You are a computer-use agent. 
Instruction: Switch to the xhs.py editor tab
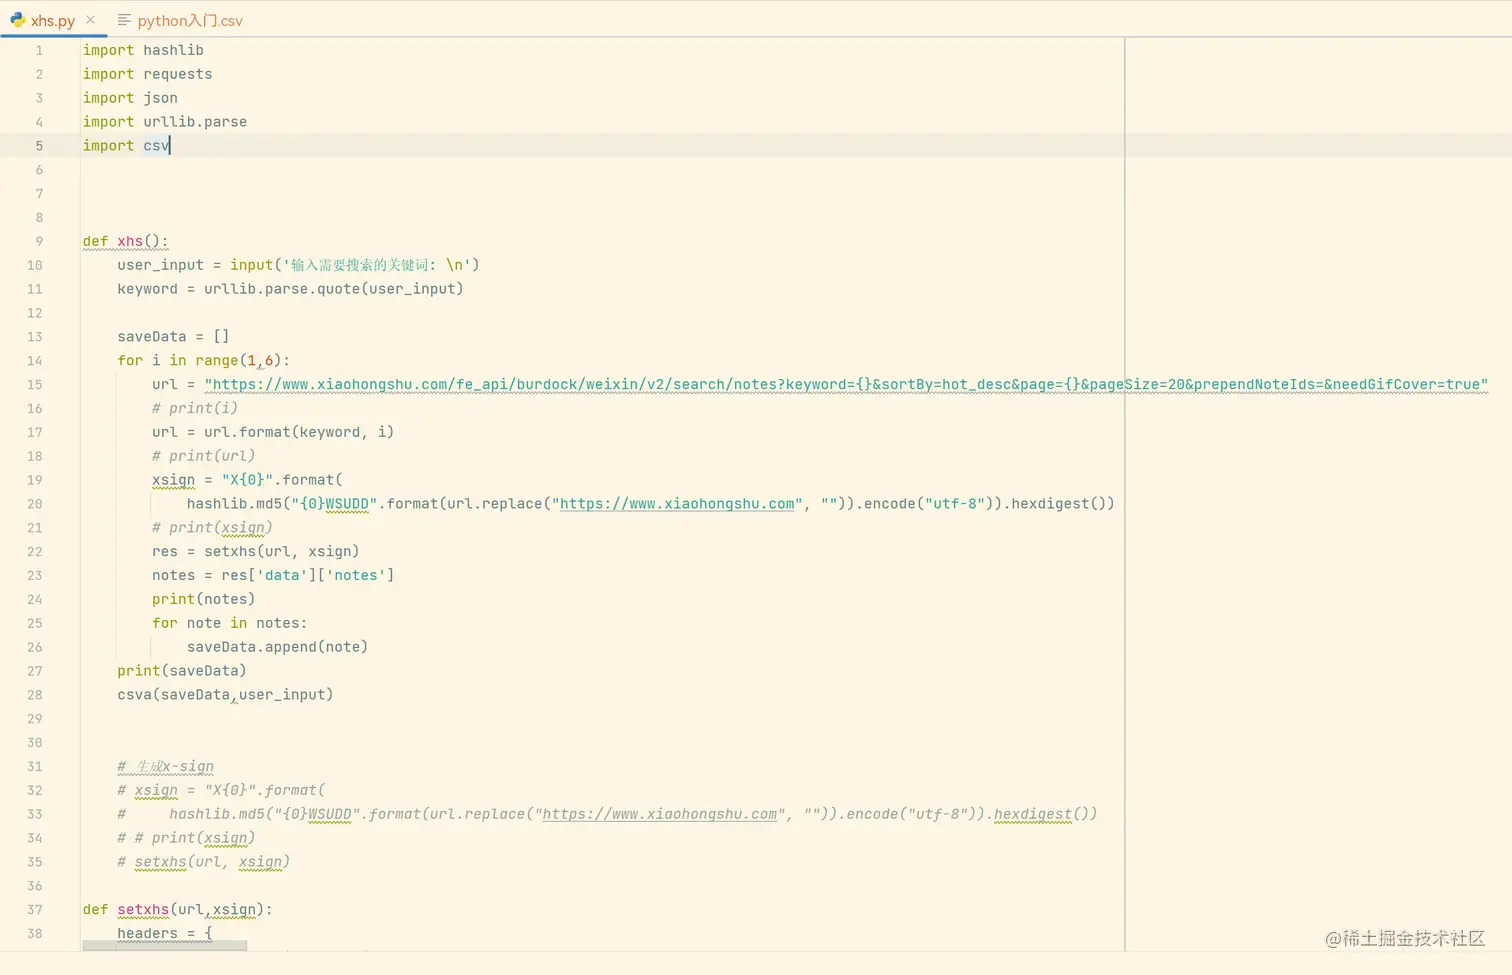click(x=52, y=20)
